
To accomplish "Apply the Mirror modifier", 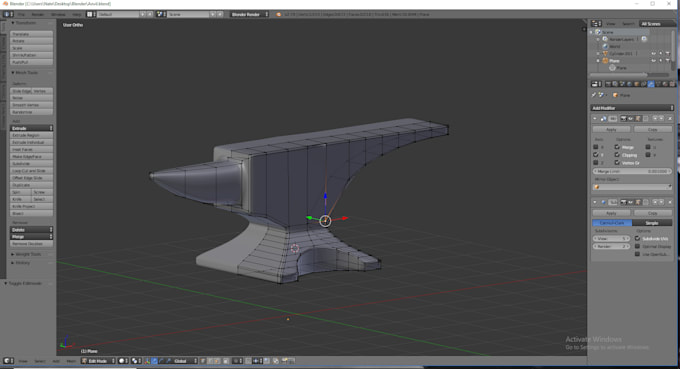I will coord(611,129).
